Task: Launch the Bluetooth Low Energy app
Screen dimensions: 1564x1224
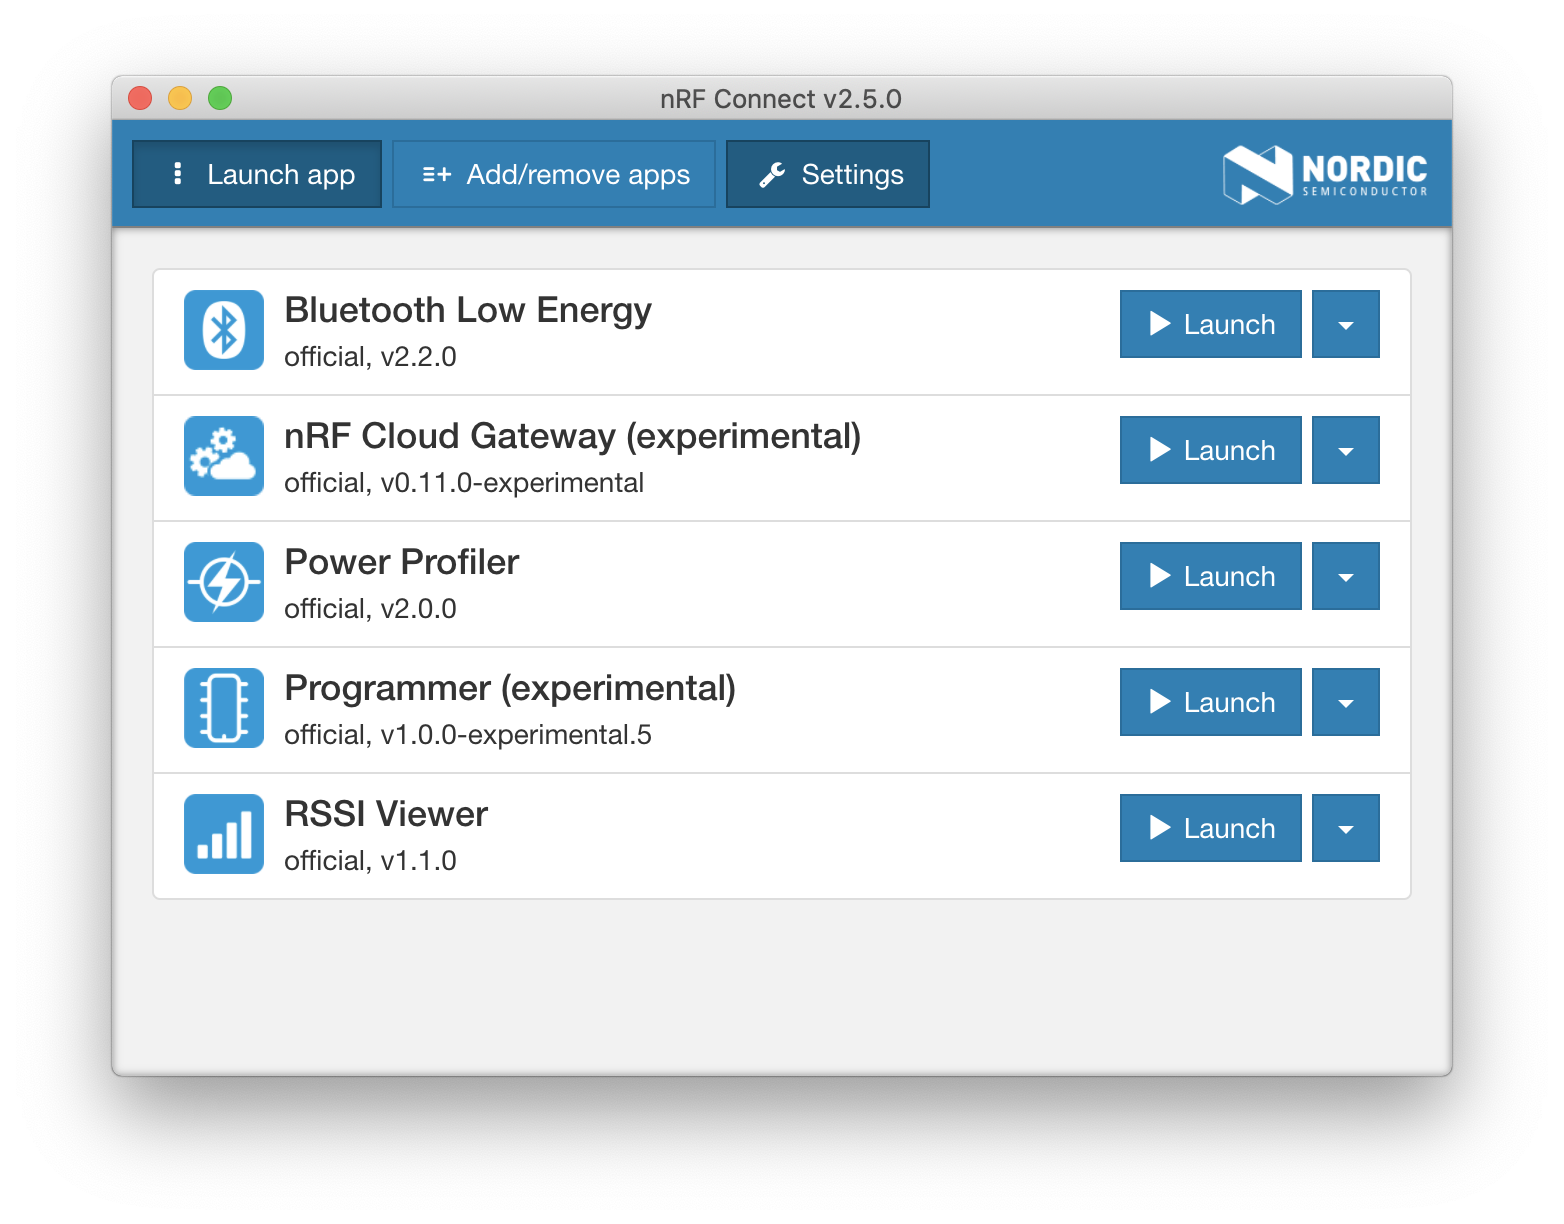Action: coord(1210,324)
